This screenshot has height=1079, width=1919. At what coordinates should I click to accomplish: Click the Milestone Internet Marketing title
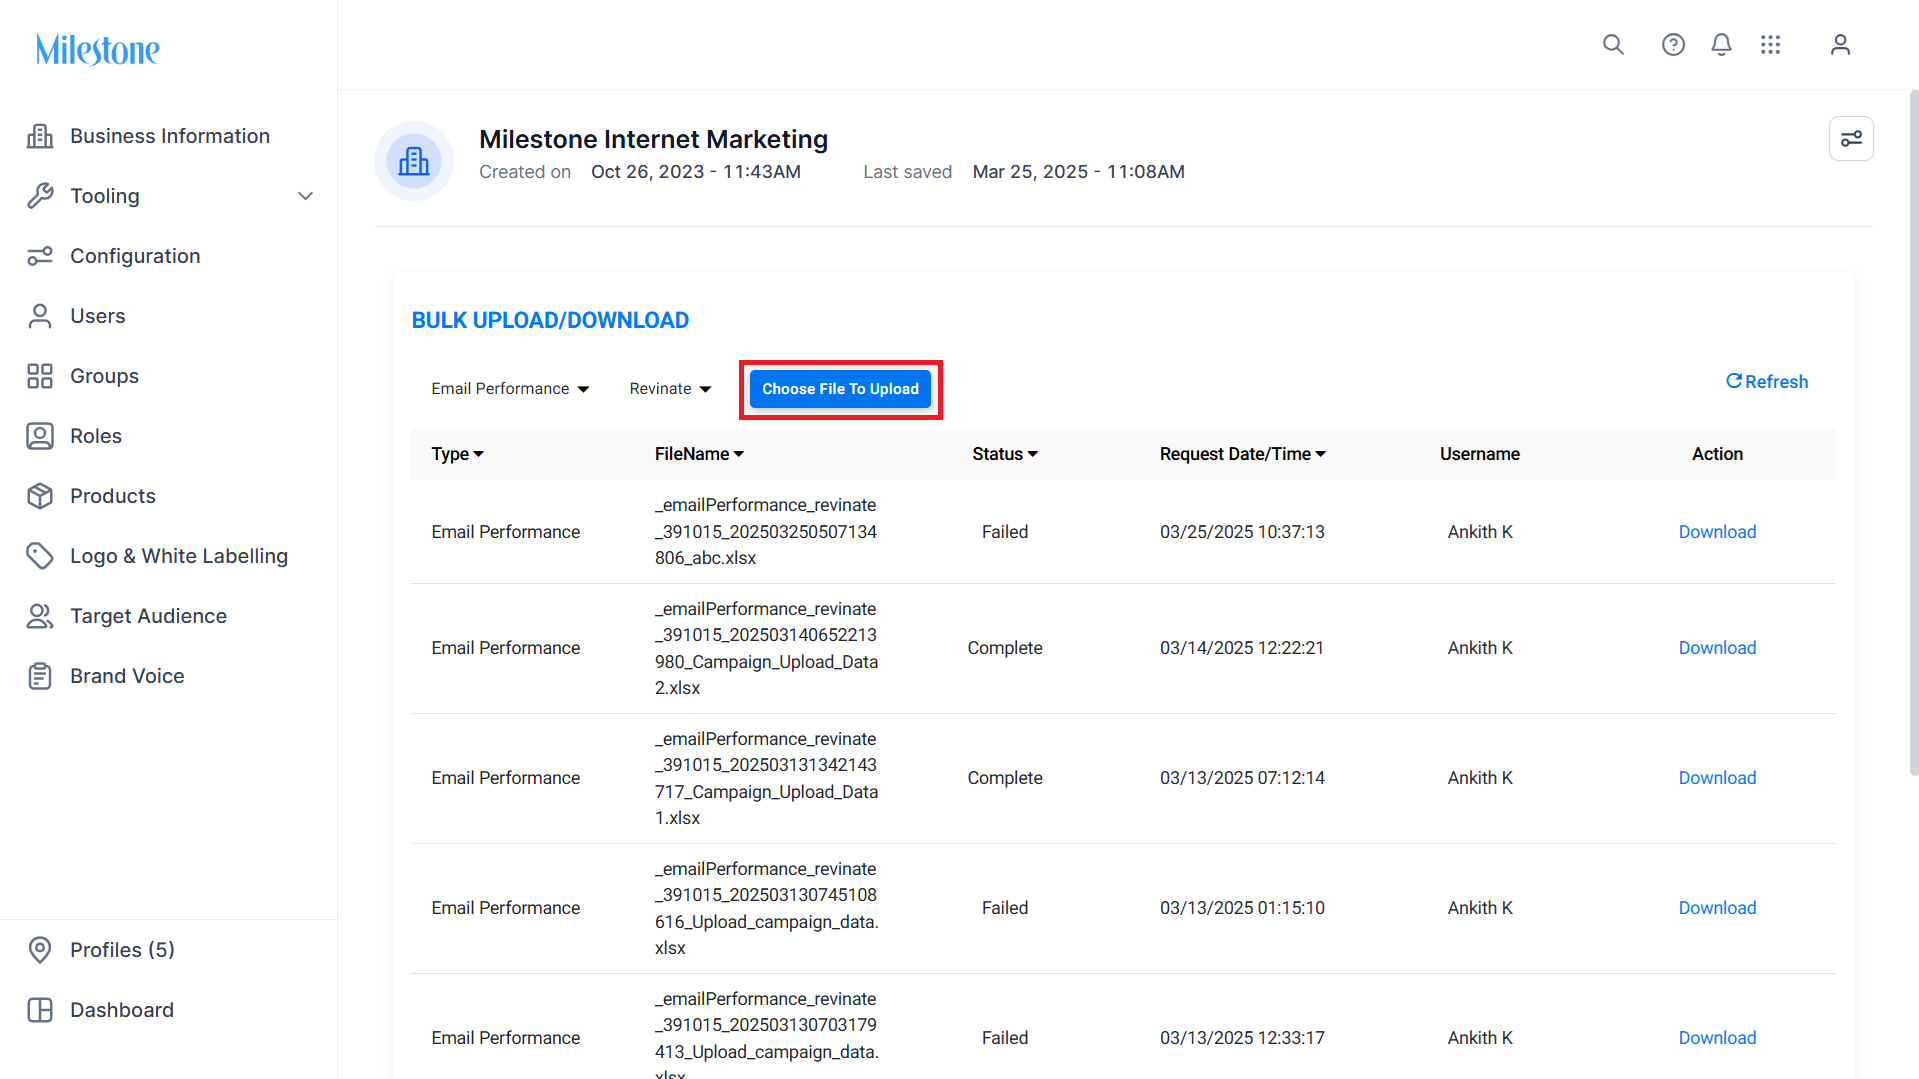653,139
